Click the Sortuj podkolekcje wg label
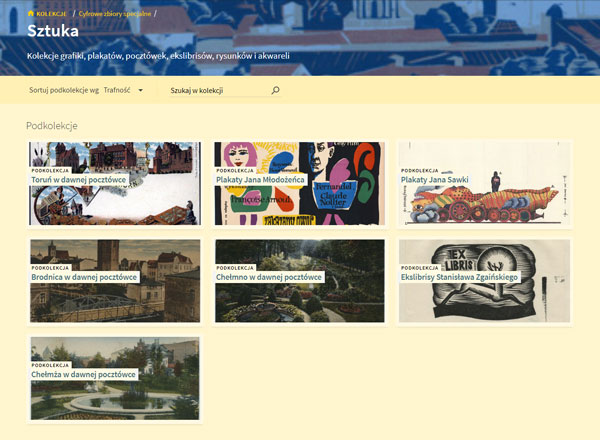The image size is (600, 440). [x=64, y=90]
